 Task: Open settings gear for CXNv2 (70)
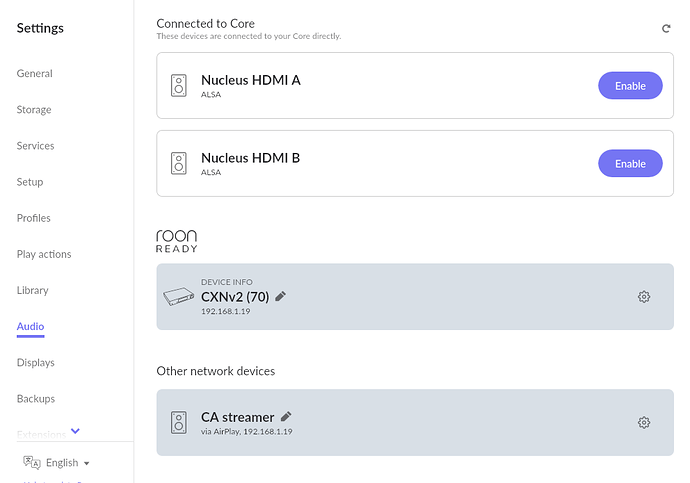pos(644,297)
